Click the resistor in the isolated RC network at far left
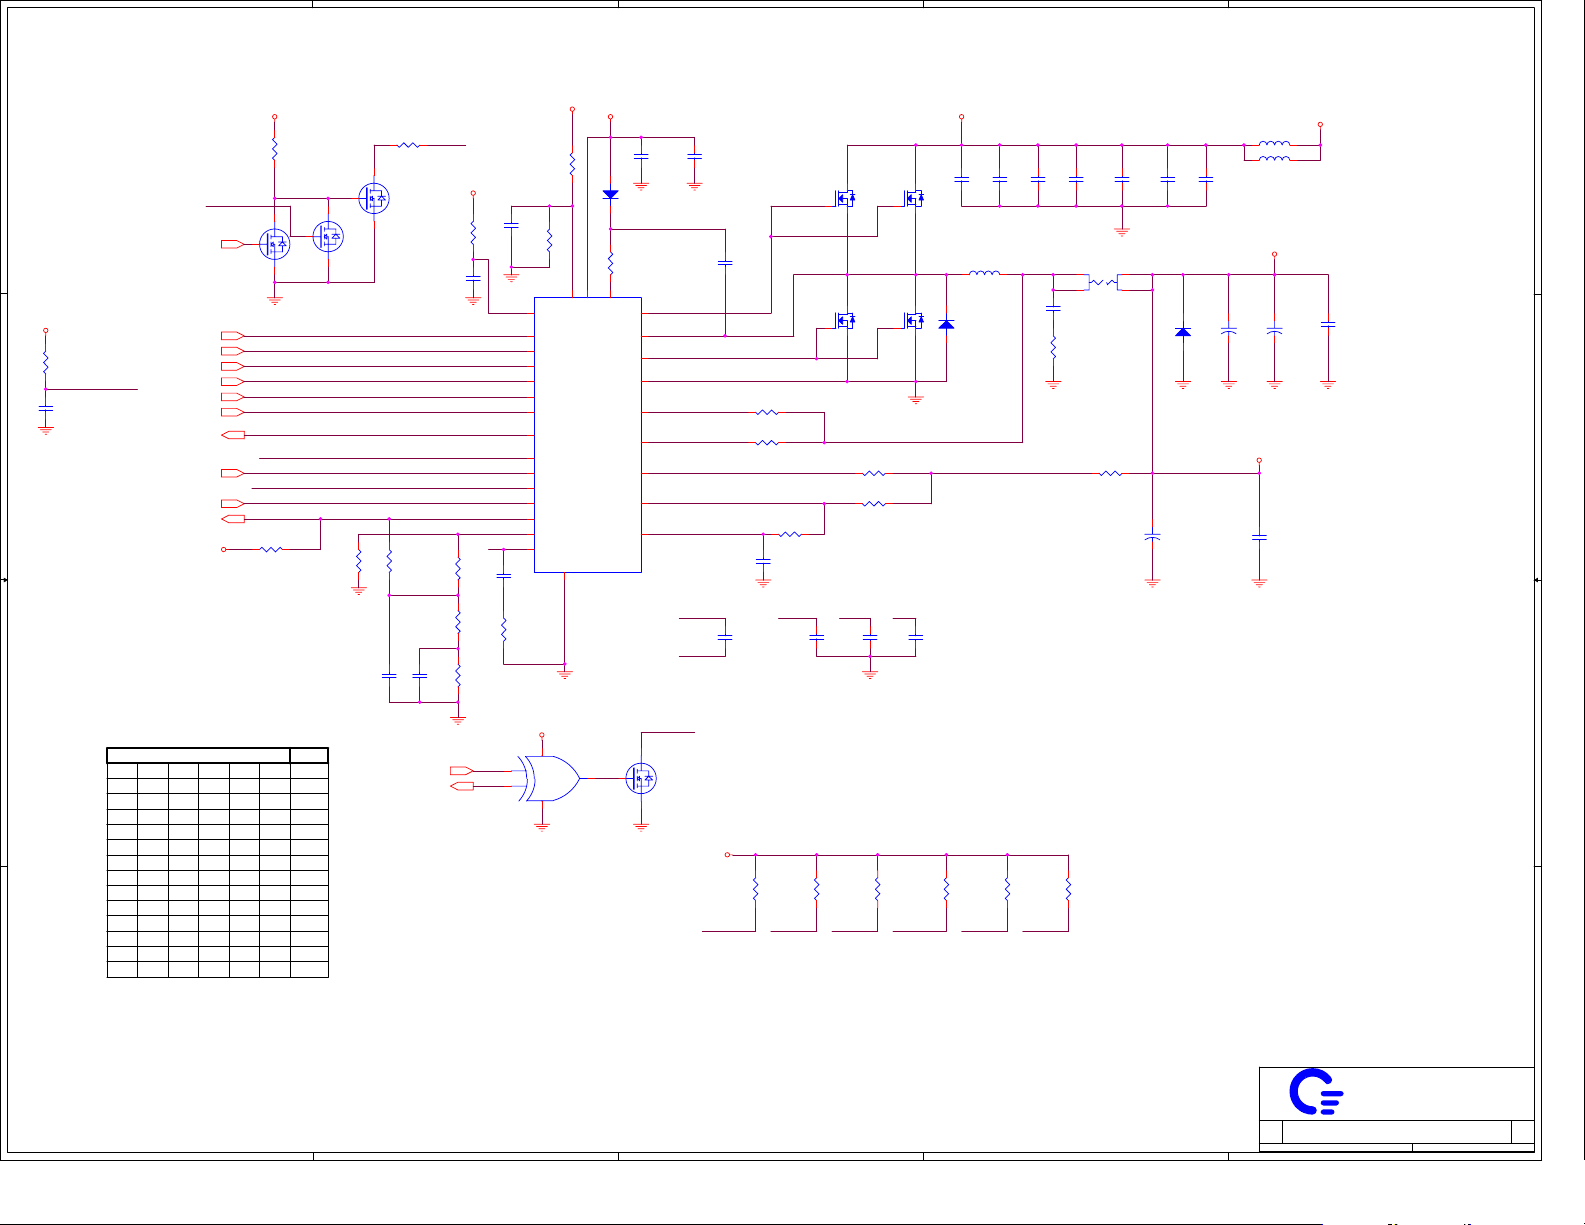 click(x=45, y=361)
